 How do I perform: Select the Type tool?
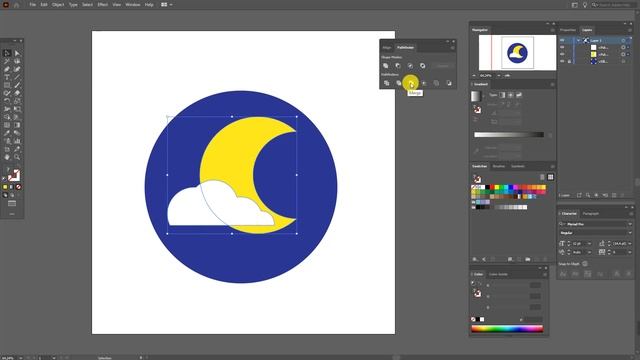pos(7,77)
